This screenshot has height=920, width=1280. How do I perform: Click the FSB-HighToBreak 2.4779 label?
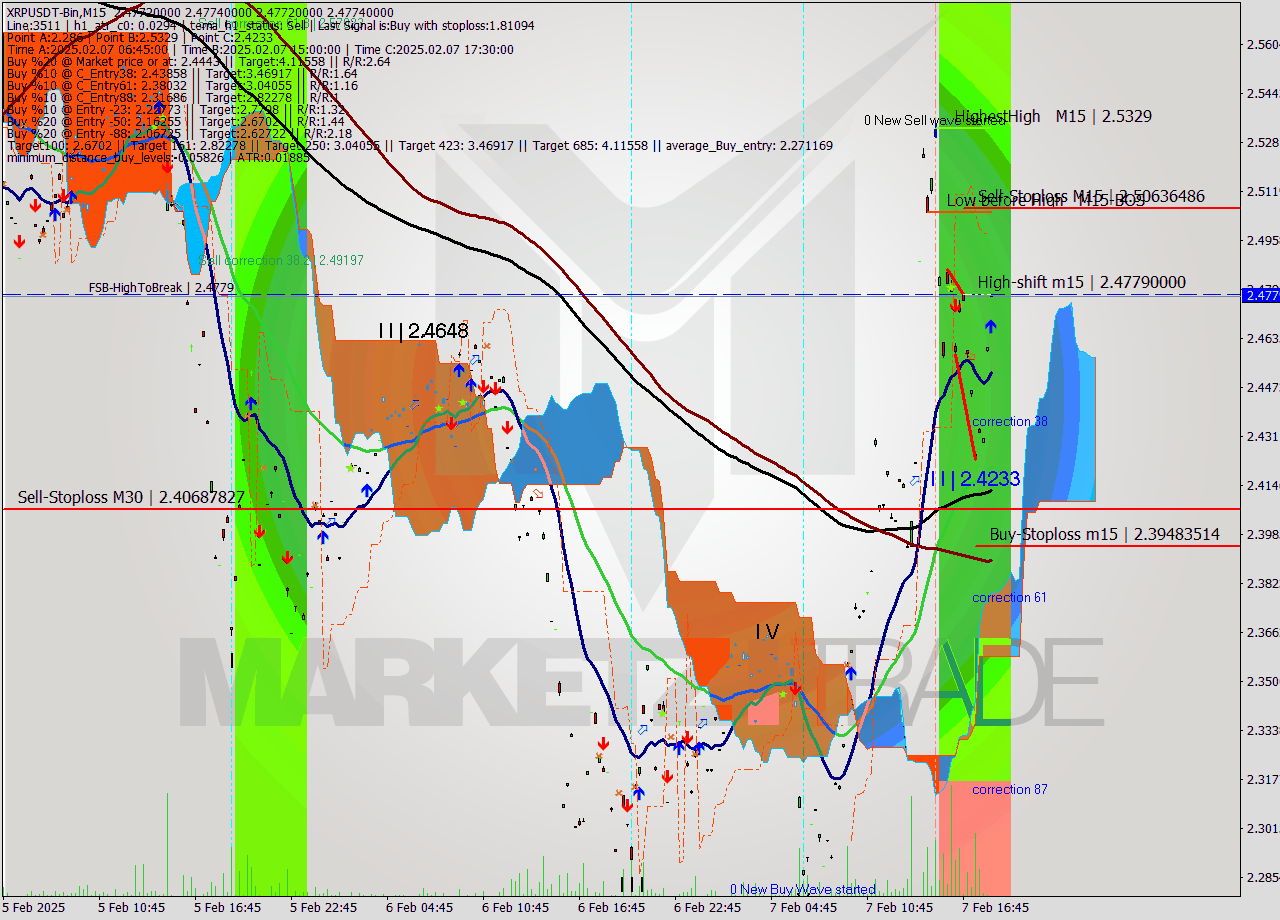click(x=161, y=288)
